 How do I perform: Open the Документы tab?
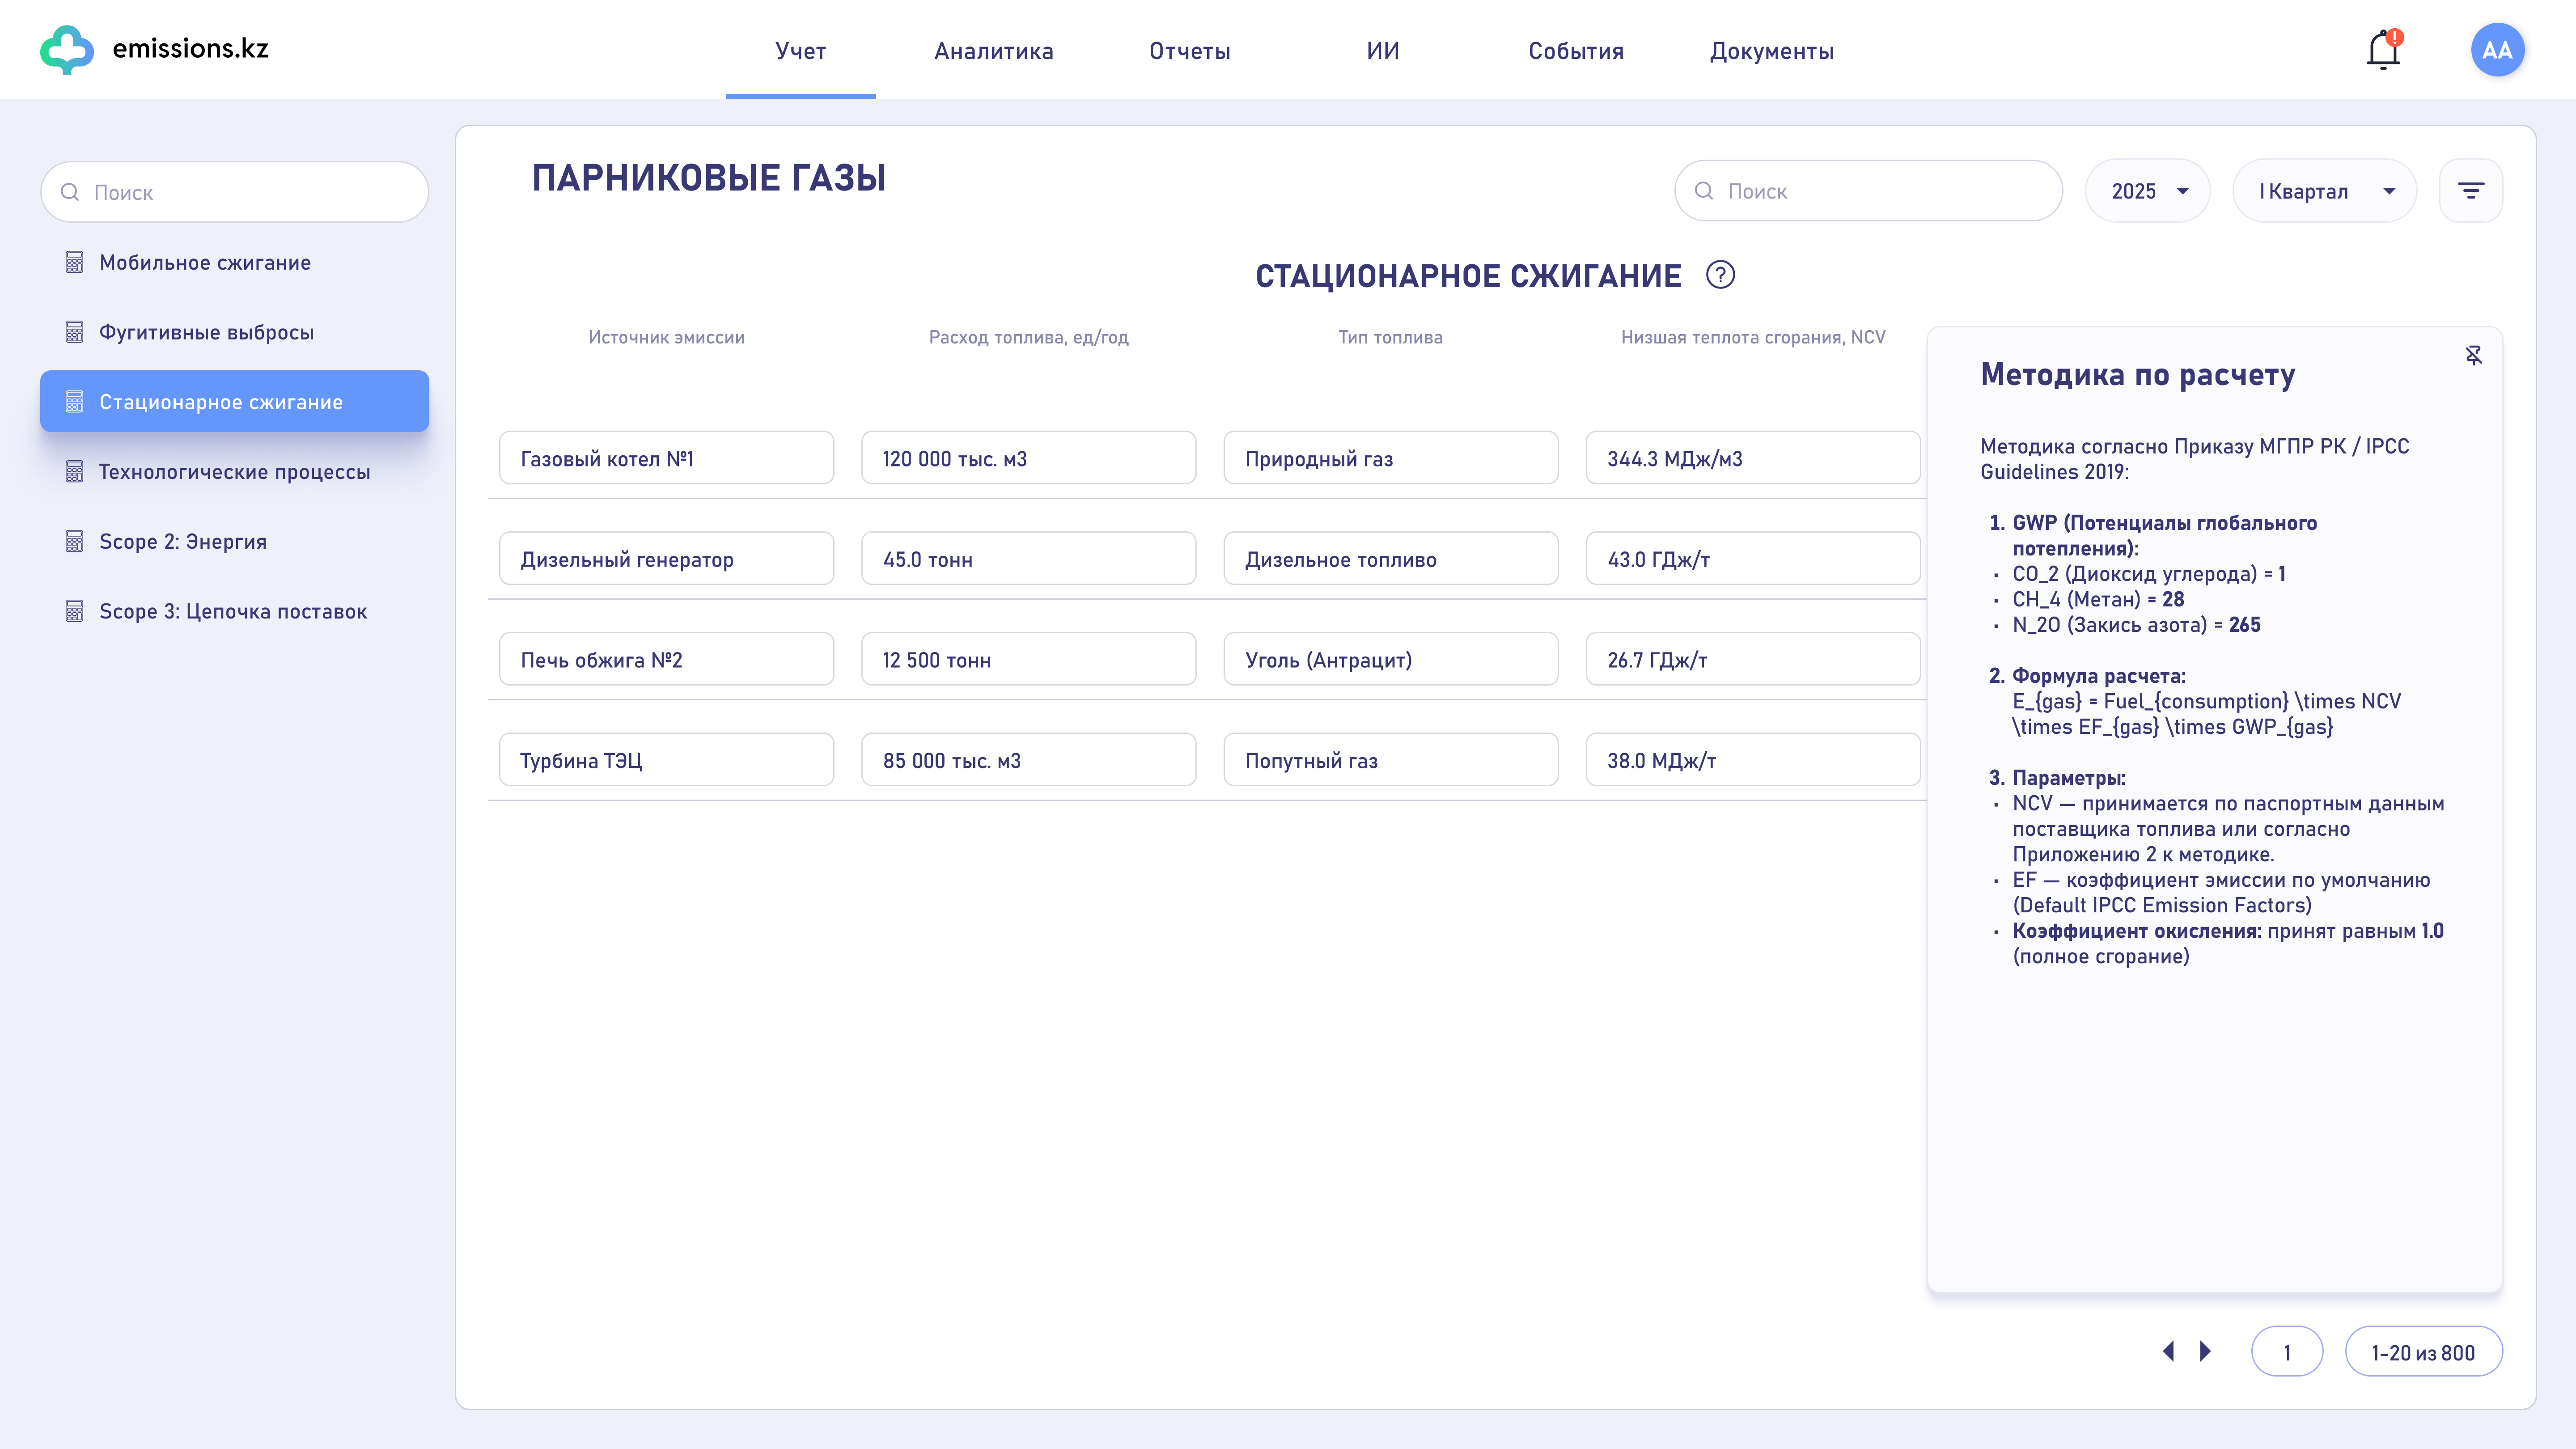click(x=1771, y=51)
